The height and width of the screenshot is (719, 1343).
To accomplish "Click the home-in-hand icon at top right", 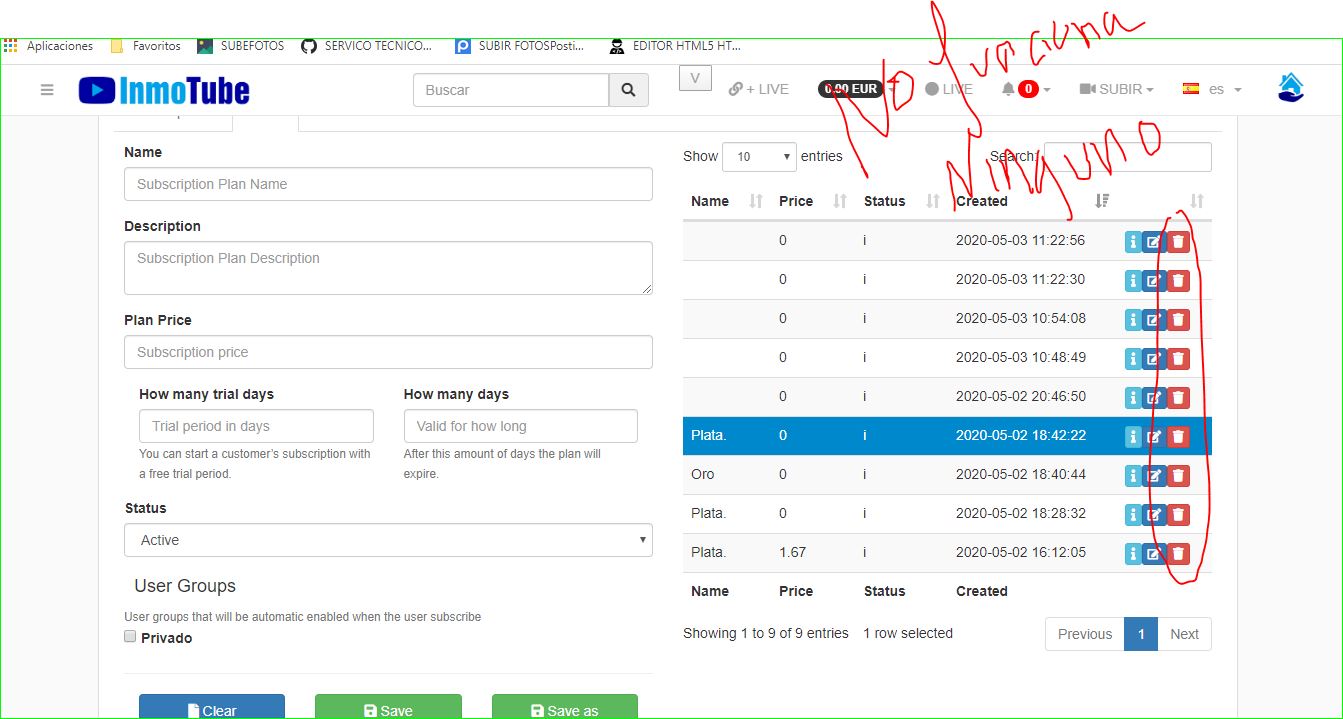I will point(1290,86).
